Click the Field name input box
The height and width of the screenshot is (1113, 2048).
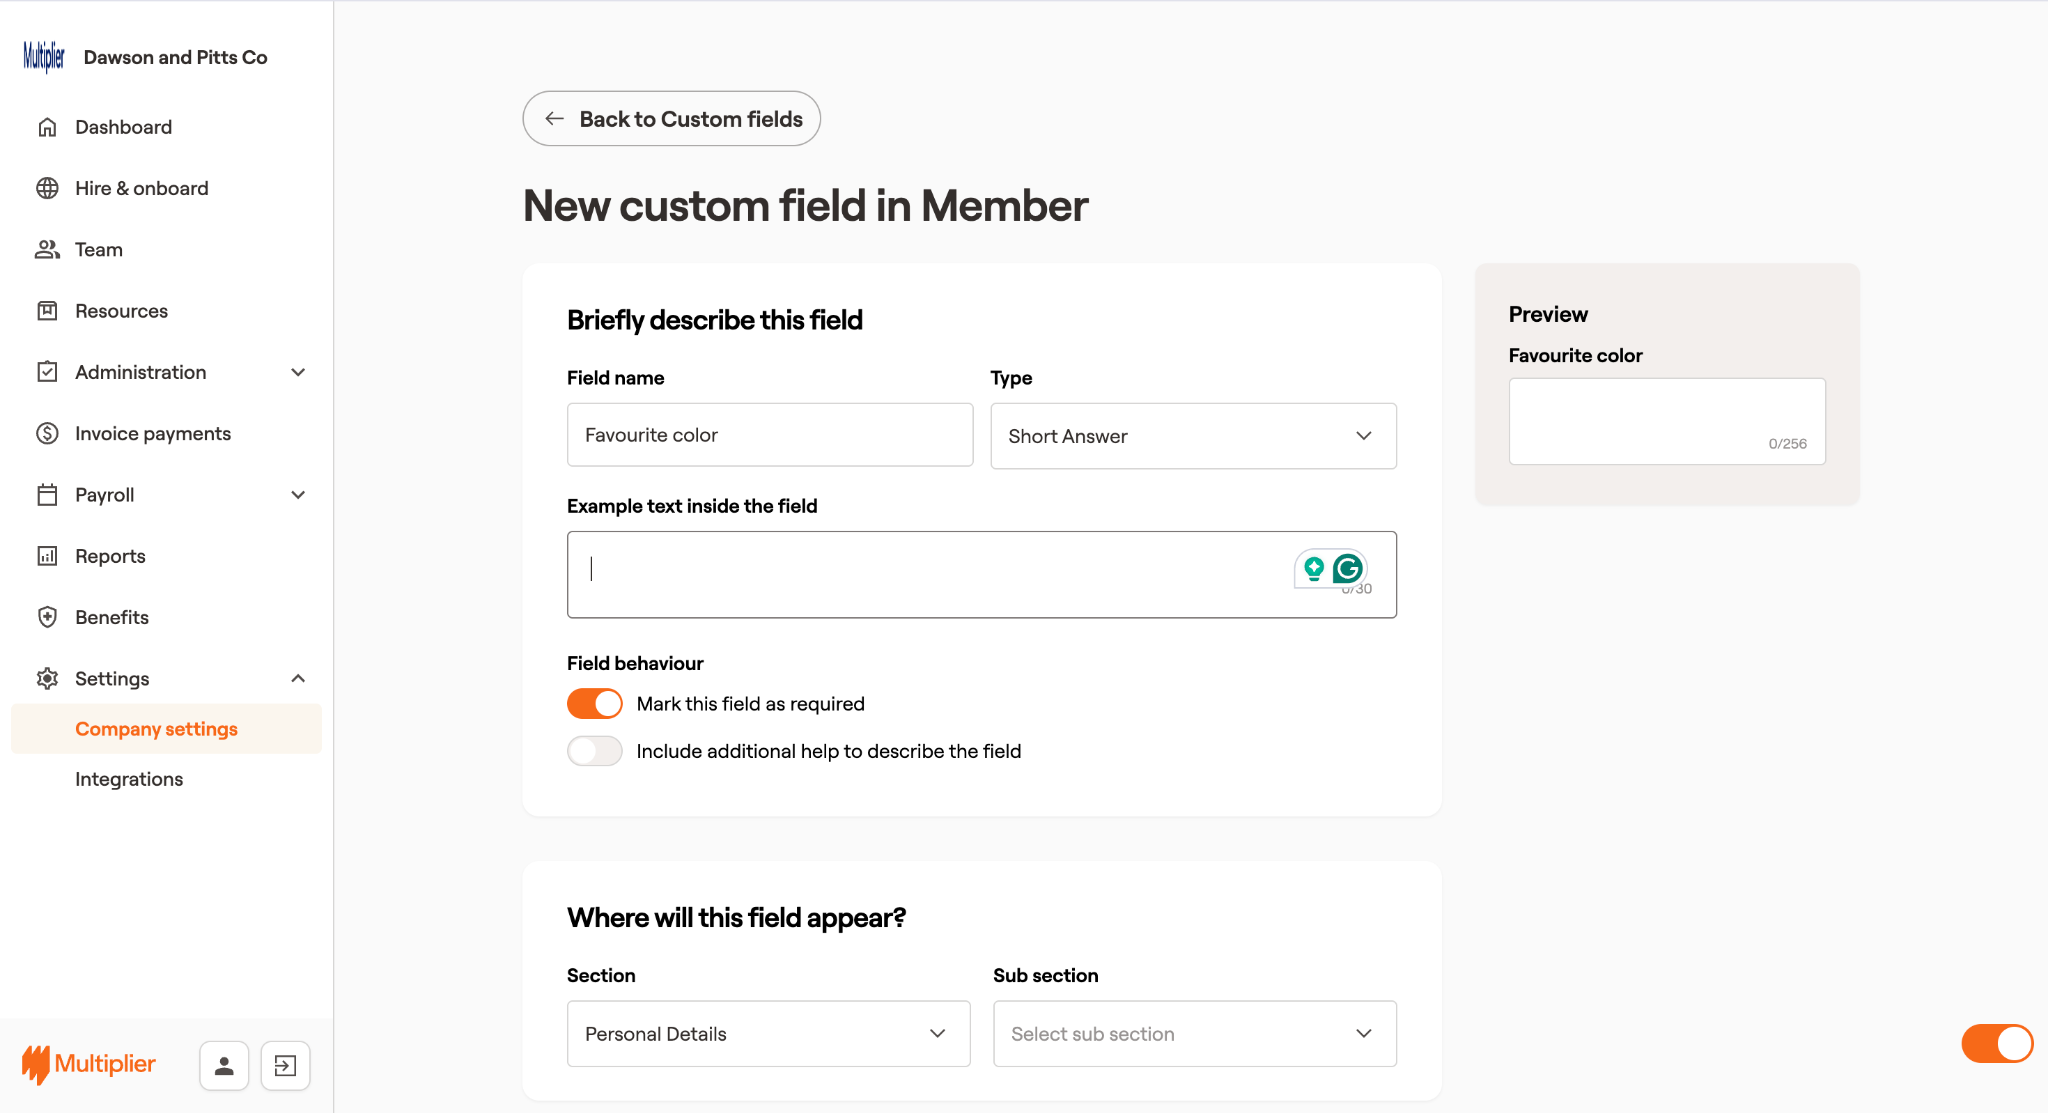coord(770,435)
